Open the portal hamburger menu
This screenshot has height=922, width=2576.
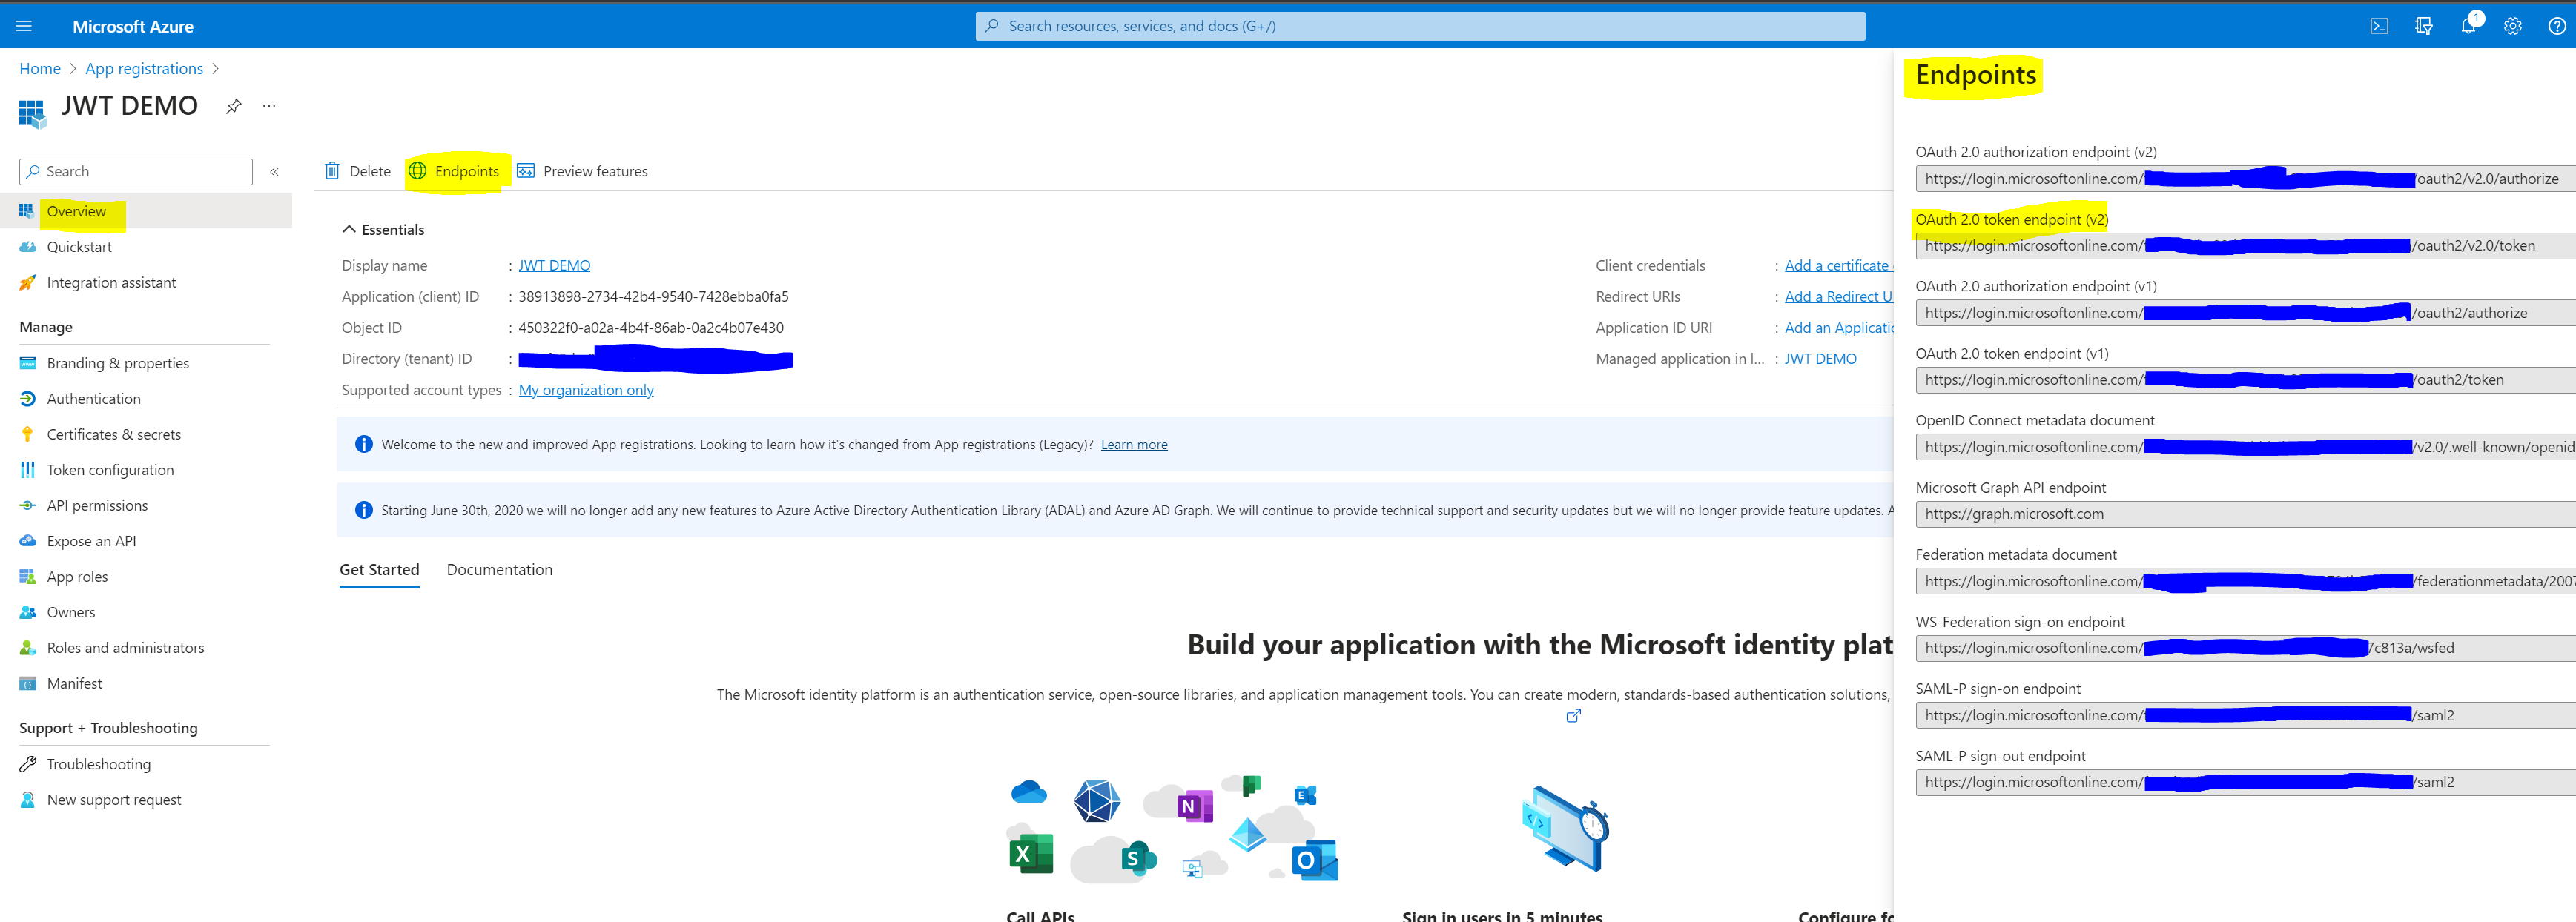pyautogui.click(x=24, y=26)
